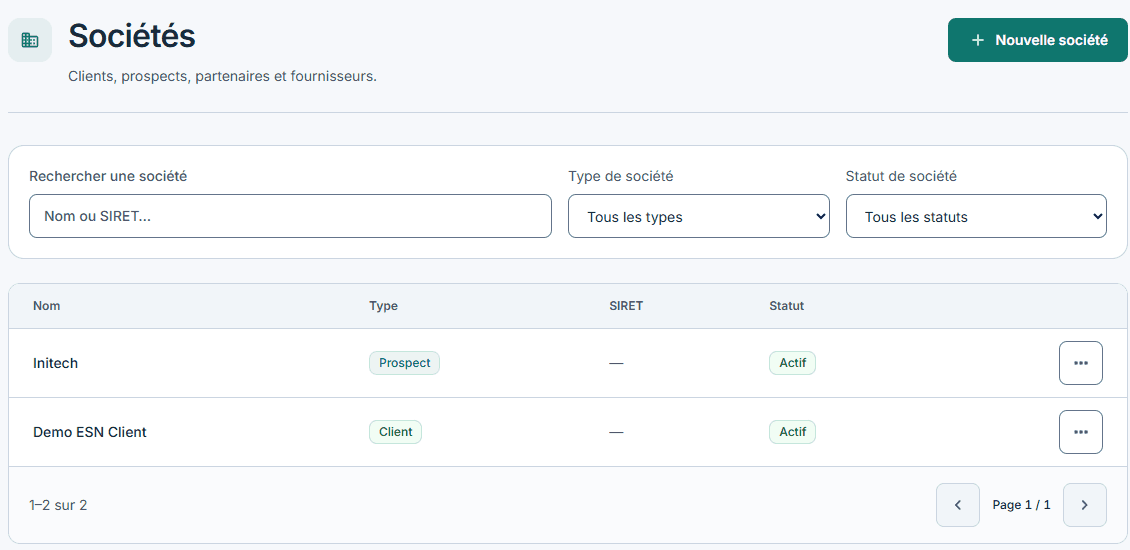The image size is (1130, 550).
Task: Sort by the Type column header
Action: [x=383, y=306]
